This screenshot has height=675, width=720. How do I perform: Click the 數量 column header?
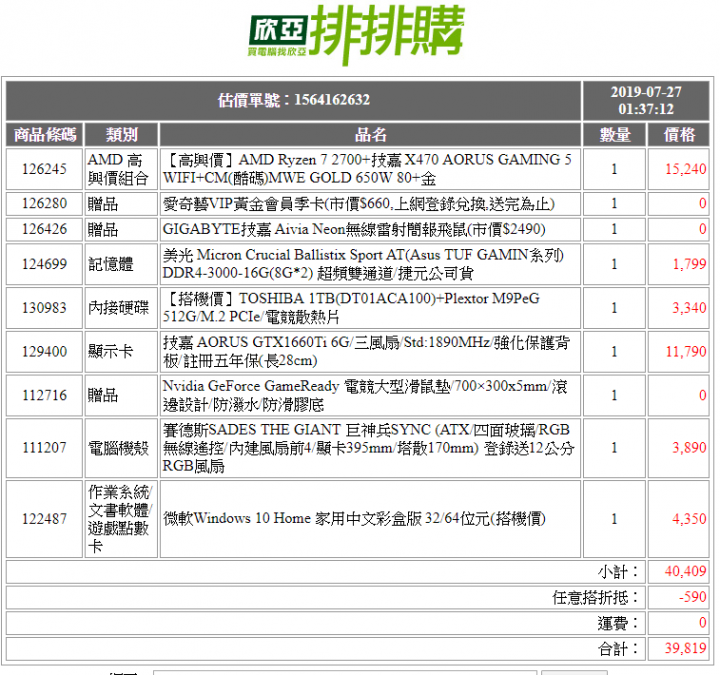pyautogui.click(x=614, y=135)
